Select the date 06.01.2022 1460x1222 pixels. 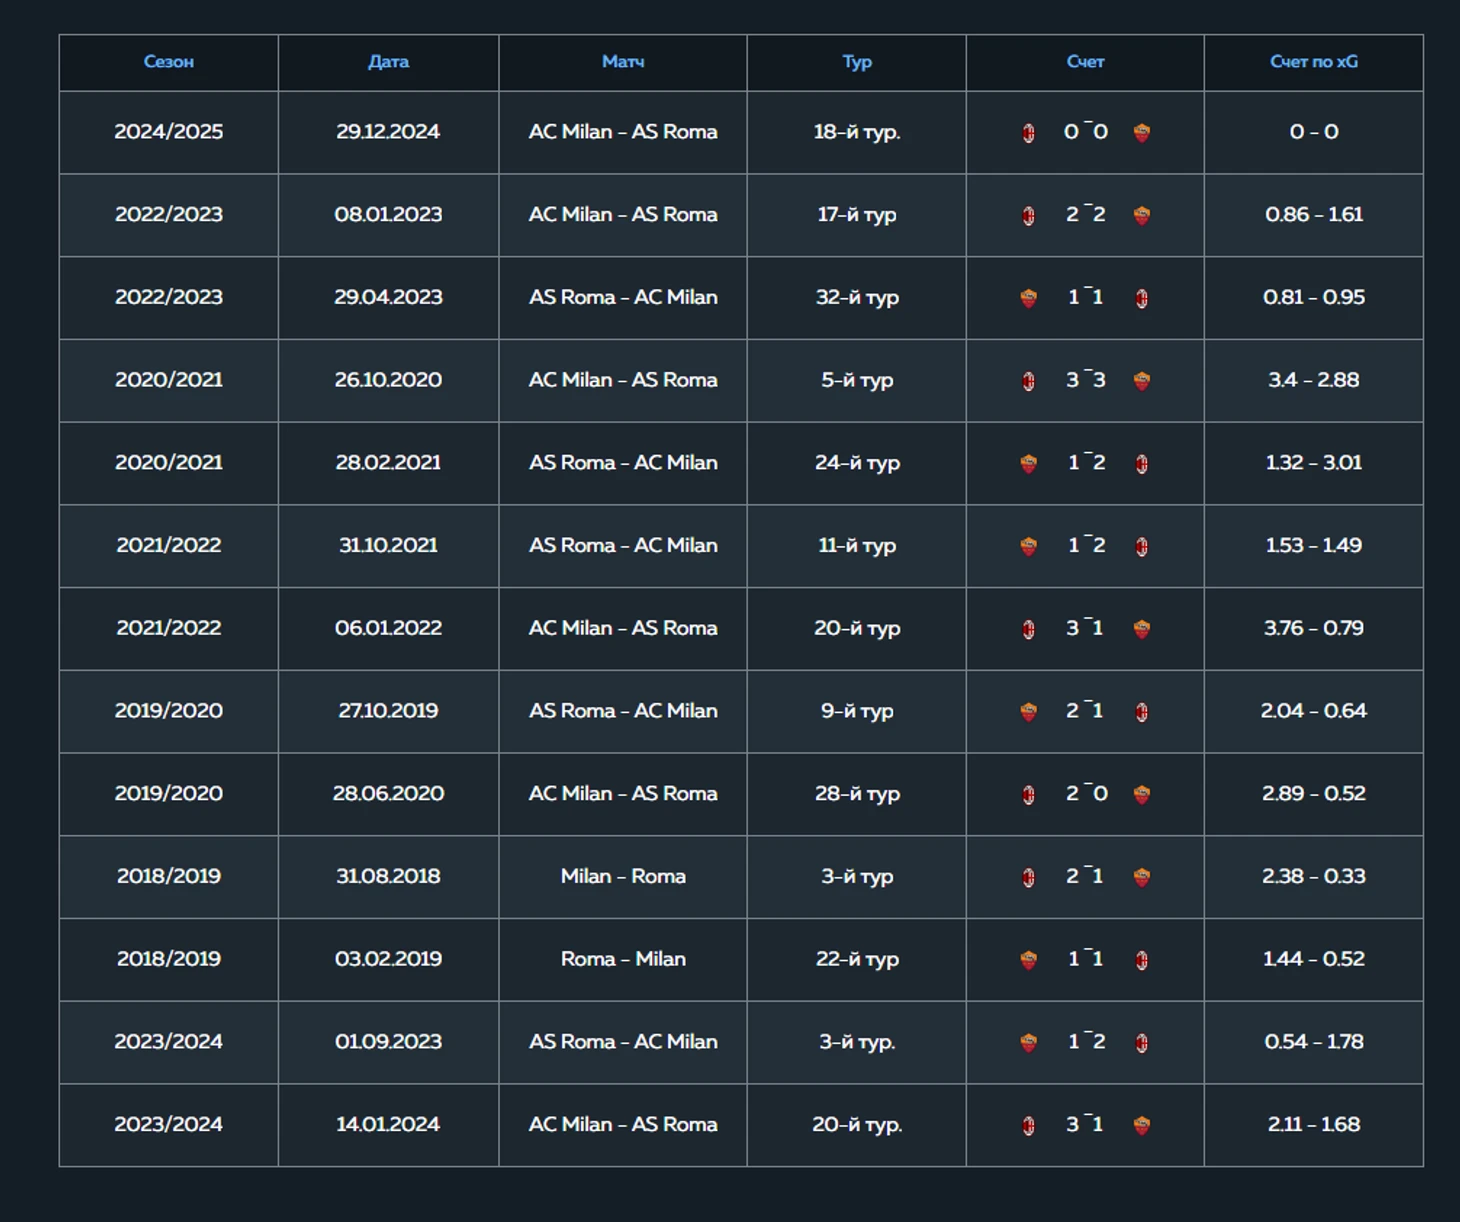tap(388, 628)
